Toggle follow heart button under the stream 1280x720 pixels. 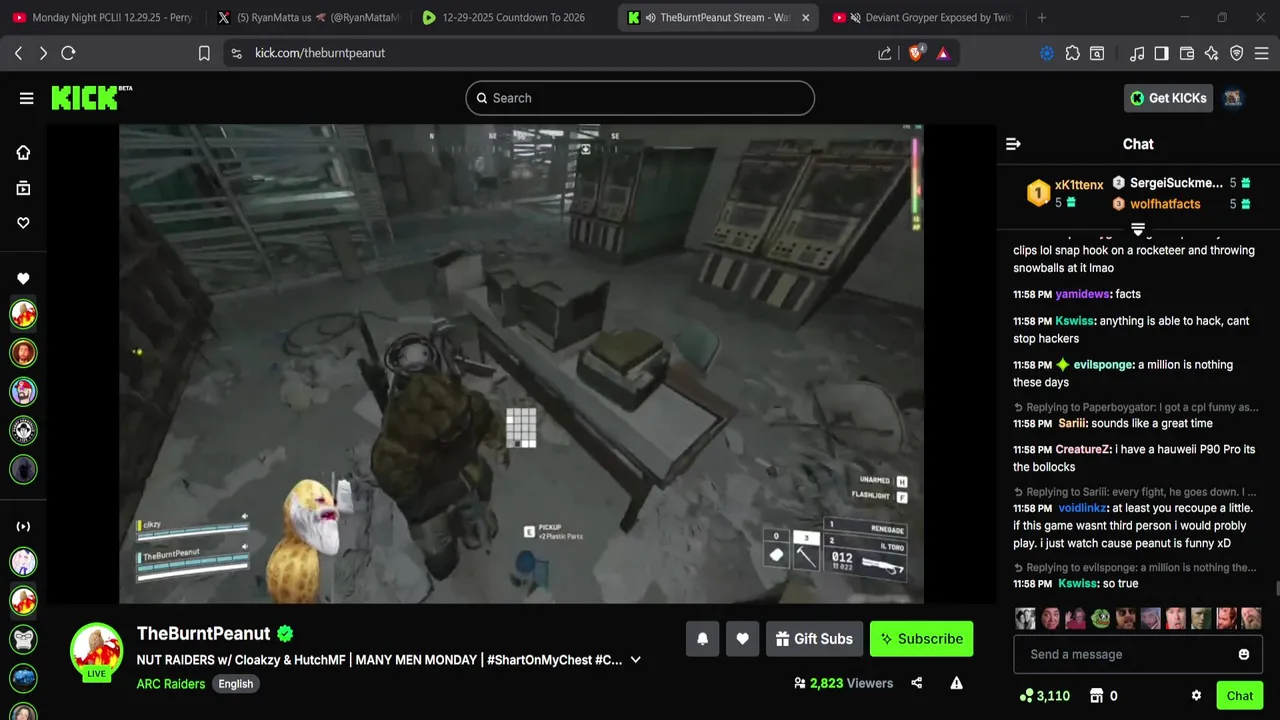point(742,639)
